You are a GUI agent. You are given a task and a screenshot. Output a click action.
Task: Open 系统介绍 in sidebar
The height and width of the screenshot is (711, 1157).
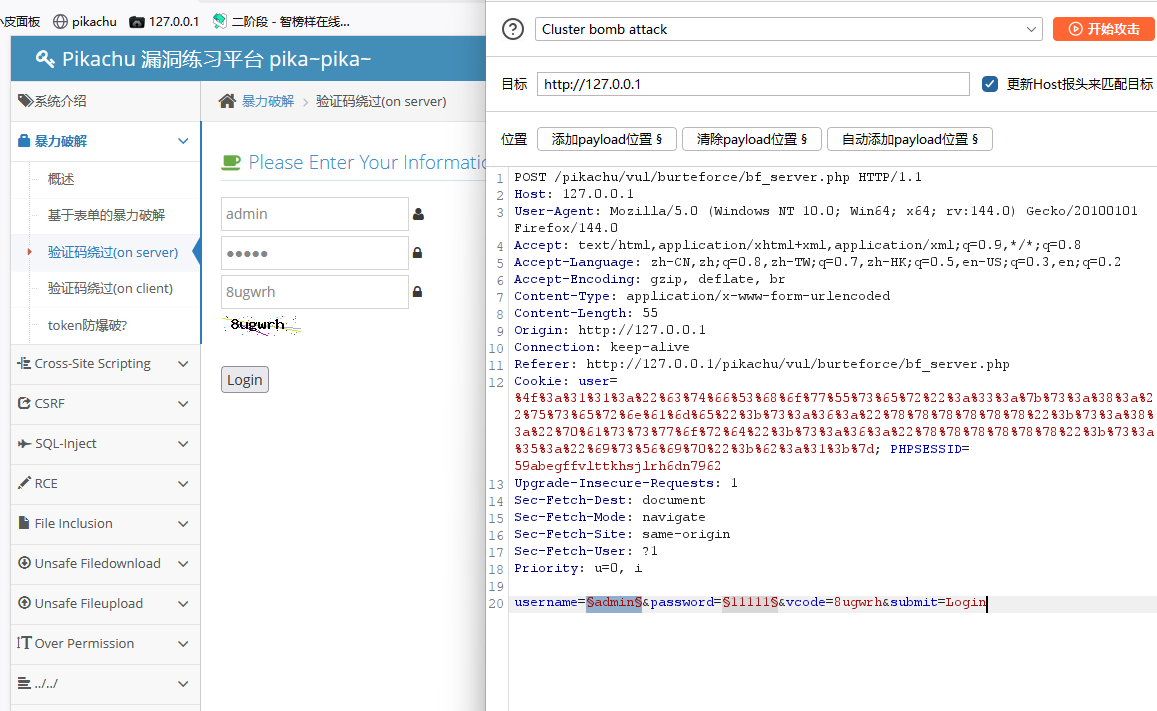click(61, 101)
